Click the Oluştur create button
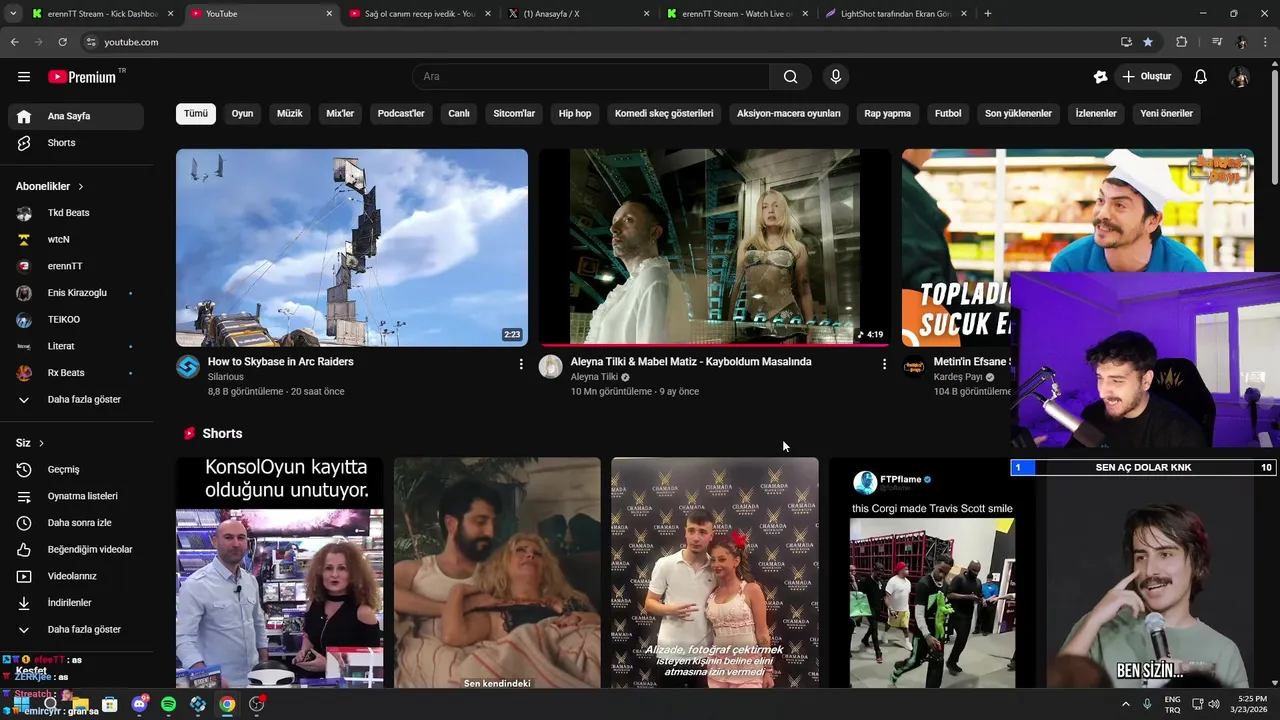This screenshot has width=1280, height=720. [x=1147, y=77]
